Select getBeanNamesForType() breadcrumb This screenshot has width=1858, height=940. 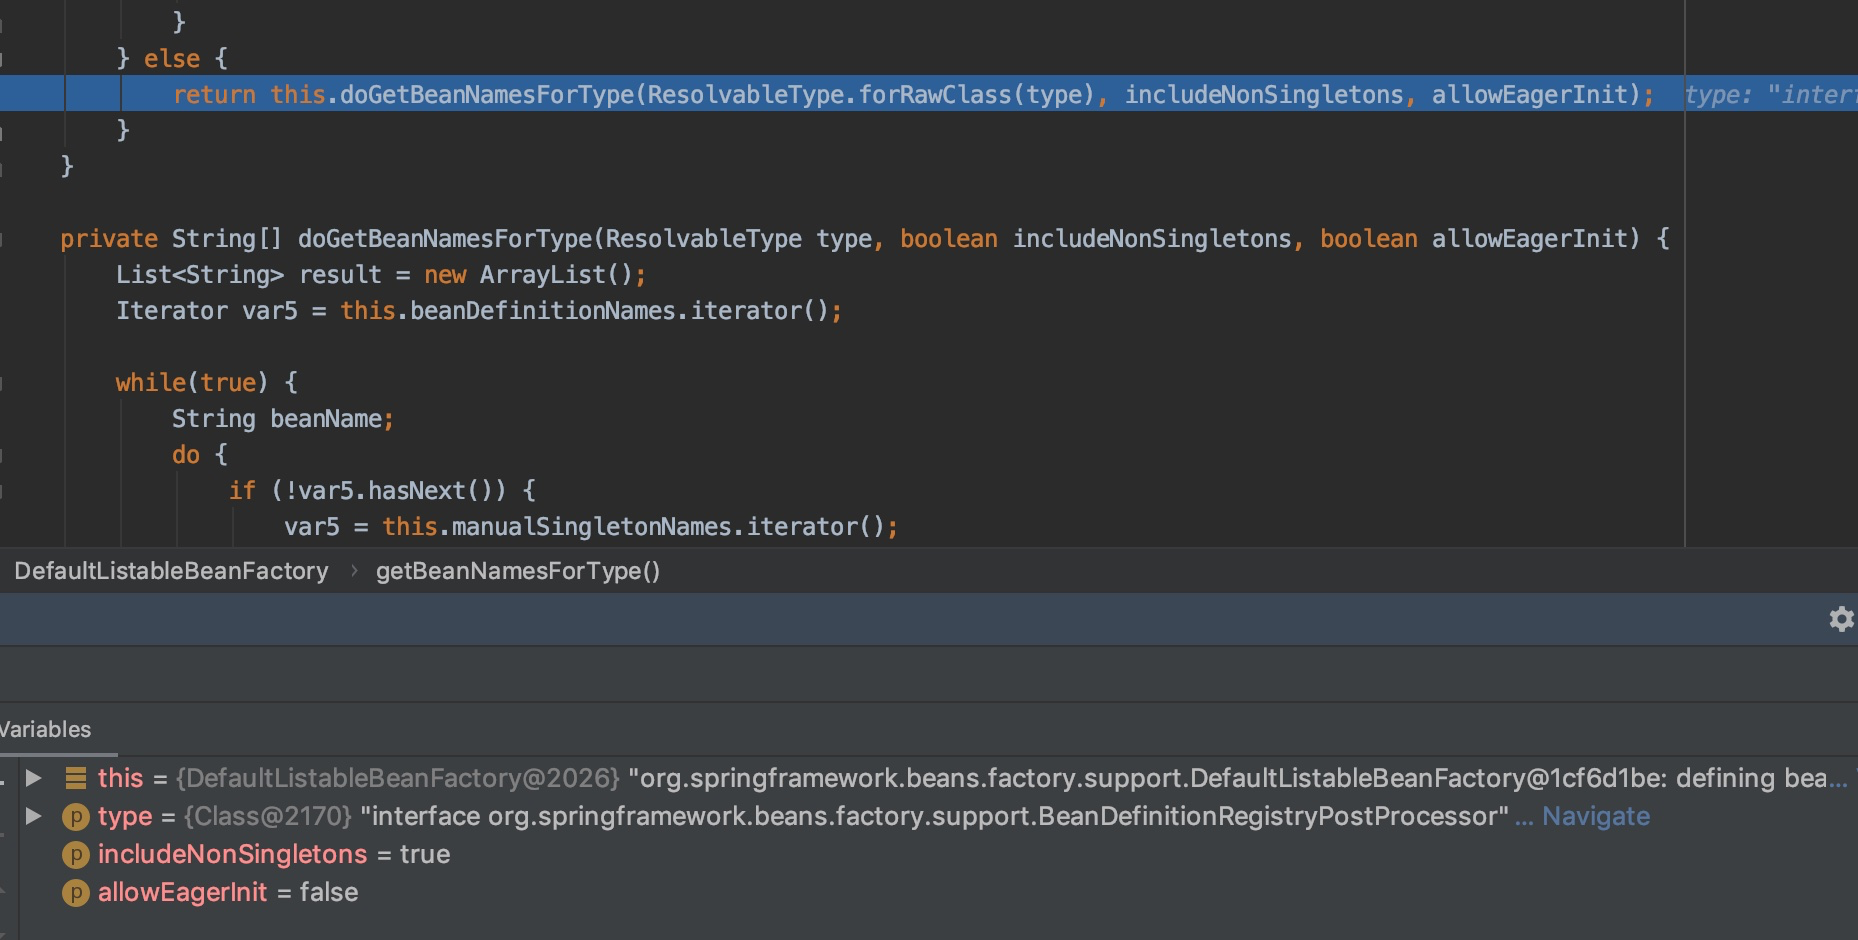click(x=517, y=571)
